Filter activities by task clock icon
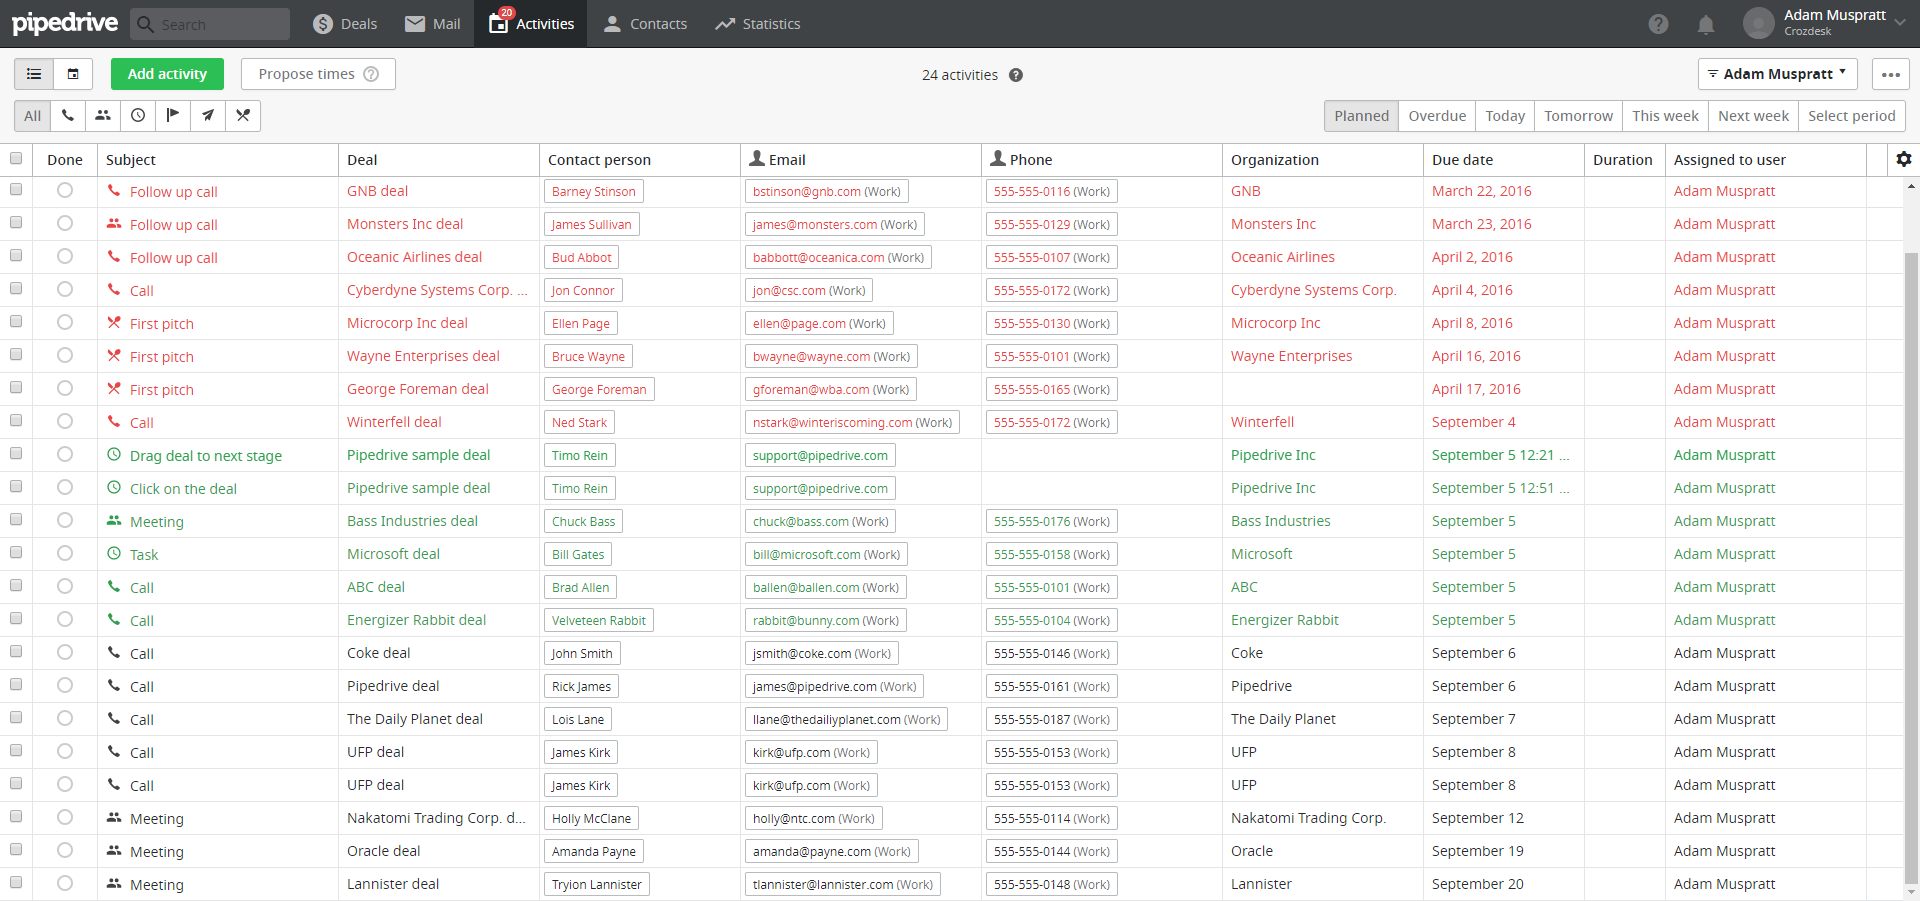This screenshot has width=1920, height=901. click(x=138, y=116)
